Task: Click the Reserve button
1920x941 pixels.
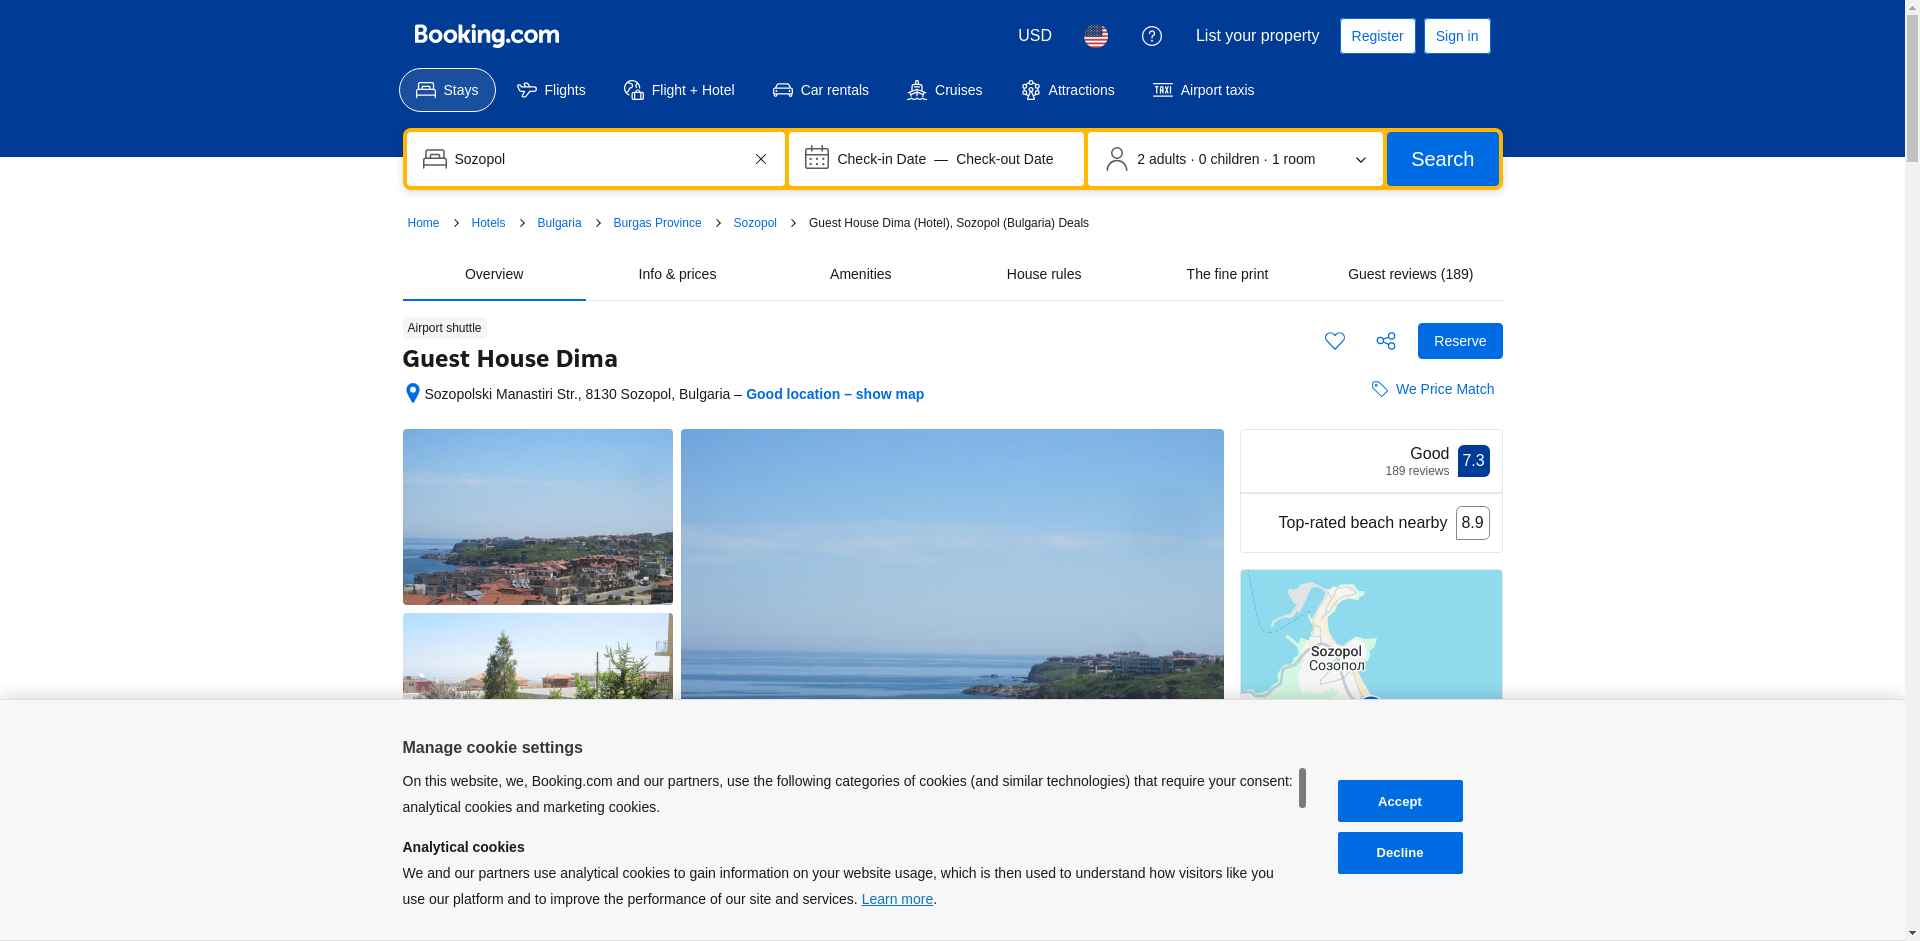Action: click(x=1459, y=341)
